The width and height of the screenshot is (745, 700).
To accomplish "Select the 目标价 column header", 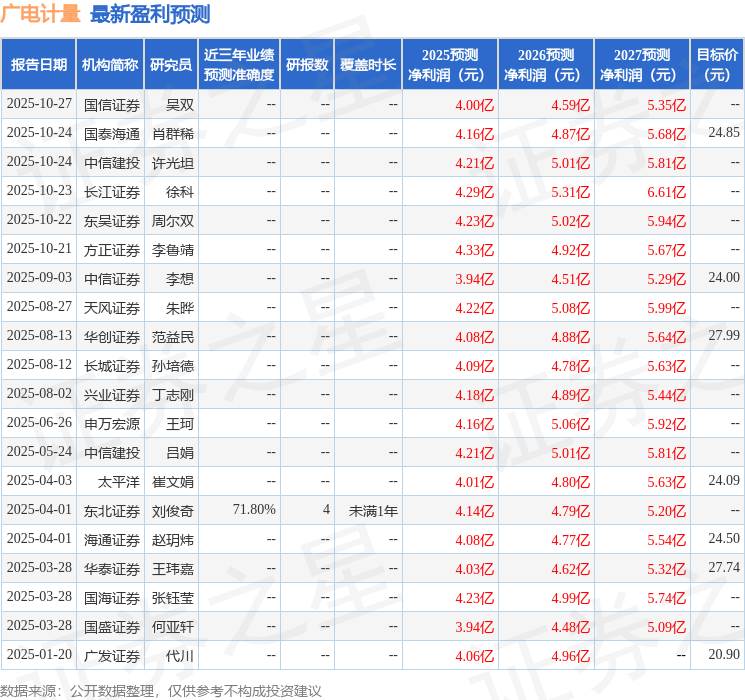I will coord(717,64).
